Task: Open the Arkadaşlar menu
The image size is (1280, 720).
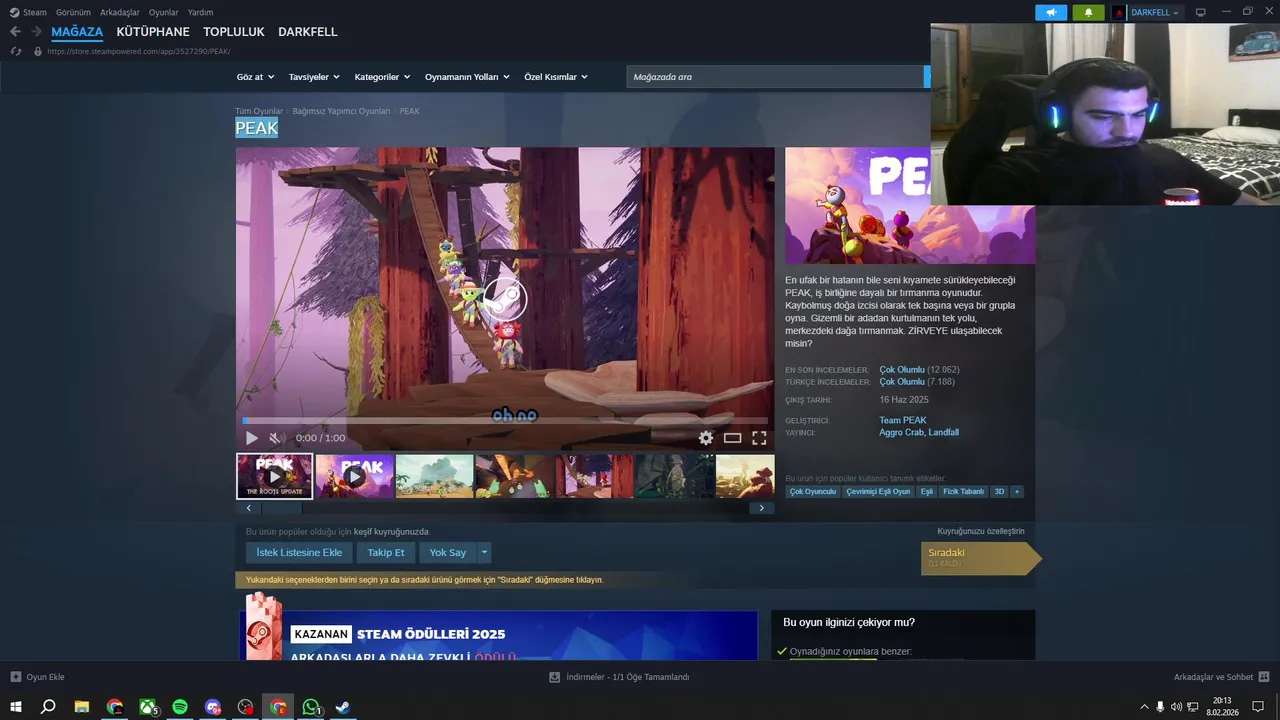Action: 120,12
